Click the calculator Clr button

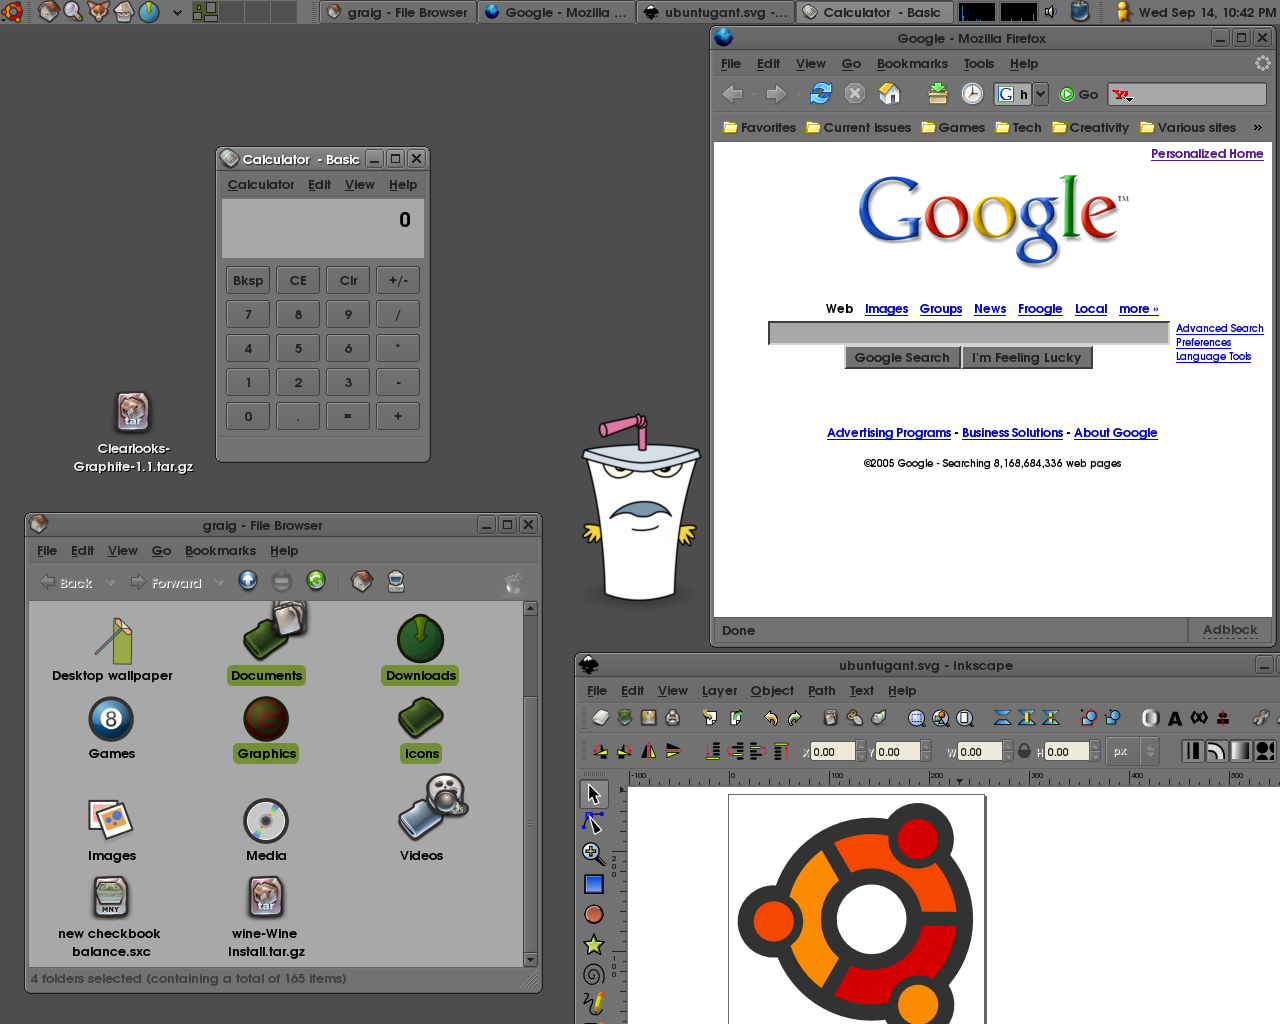click(348, 281)
